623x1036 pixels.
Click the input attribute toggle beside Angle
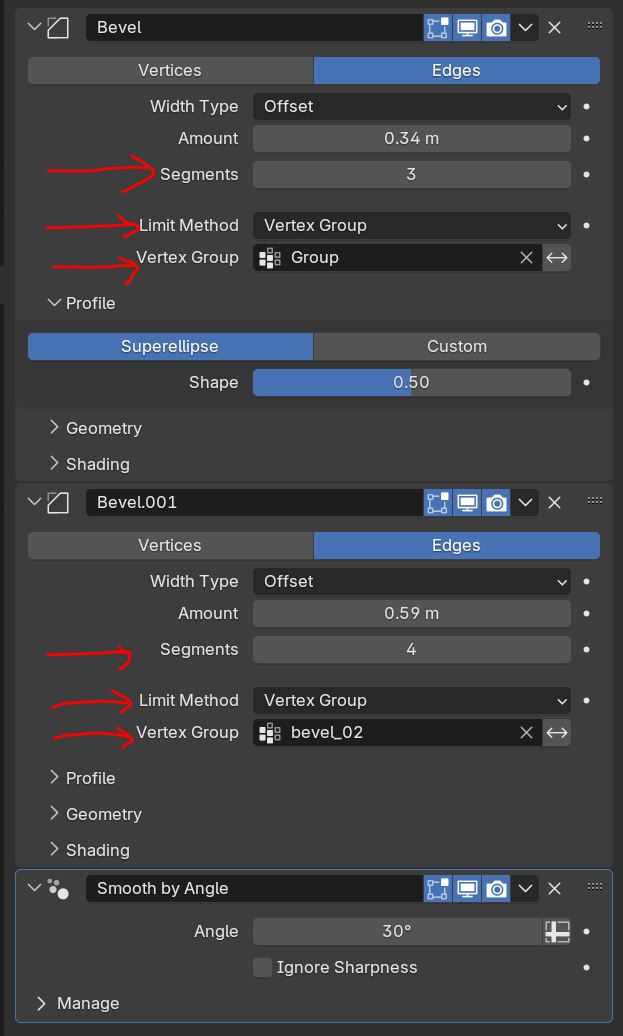click(557, 931)
